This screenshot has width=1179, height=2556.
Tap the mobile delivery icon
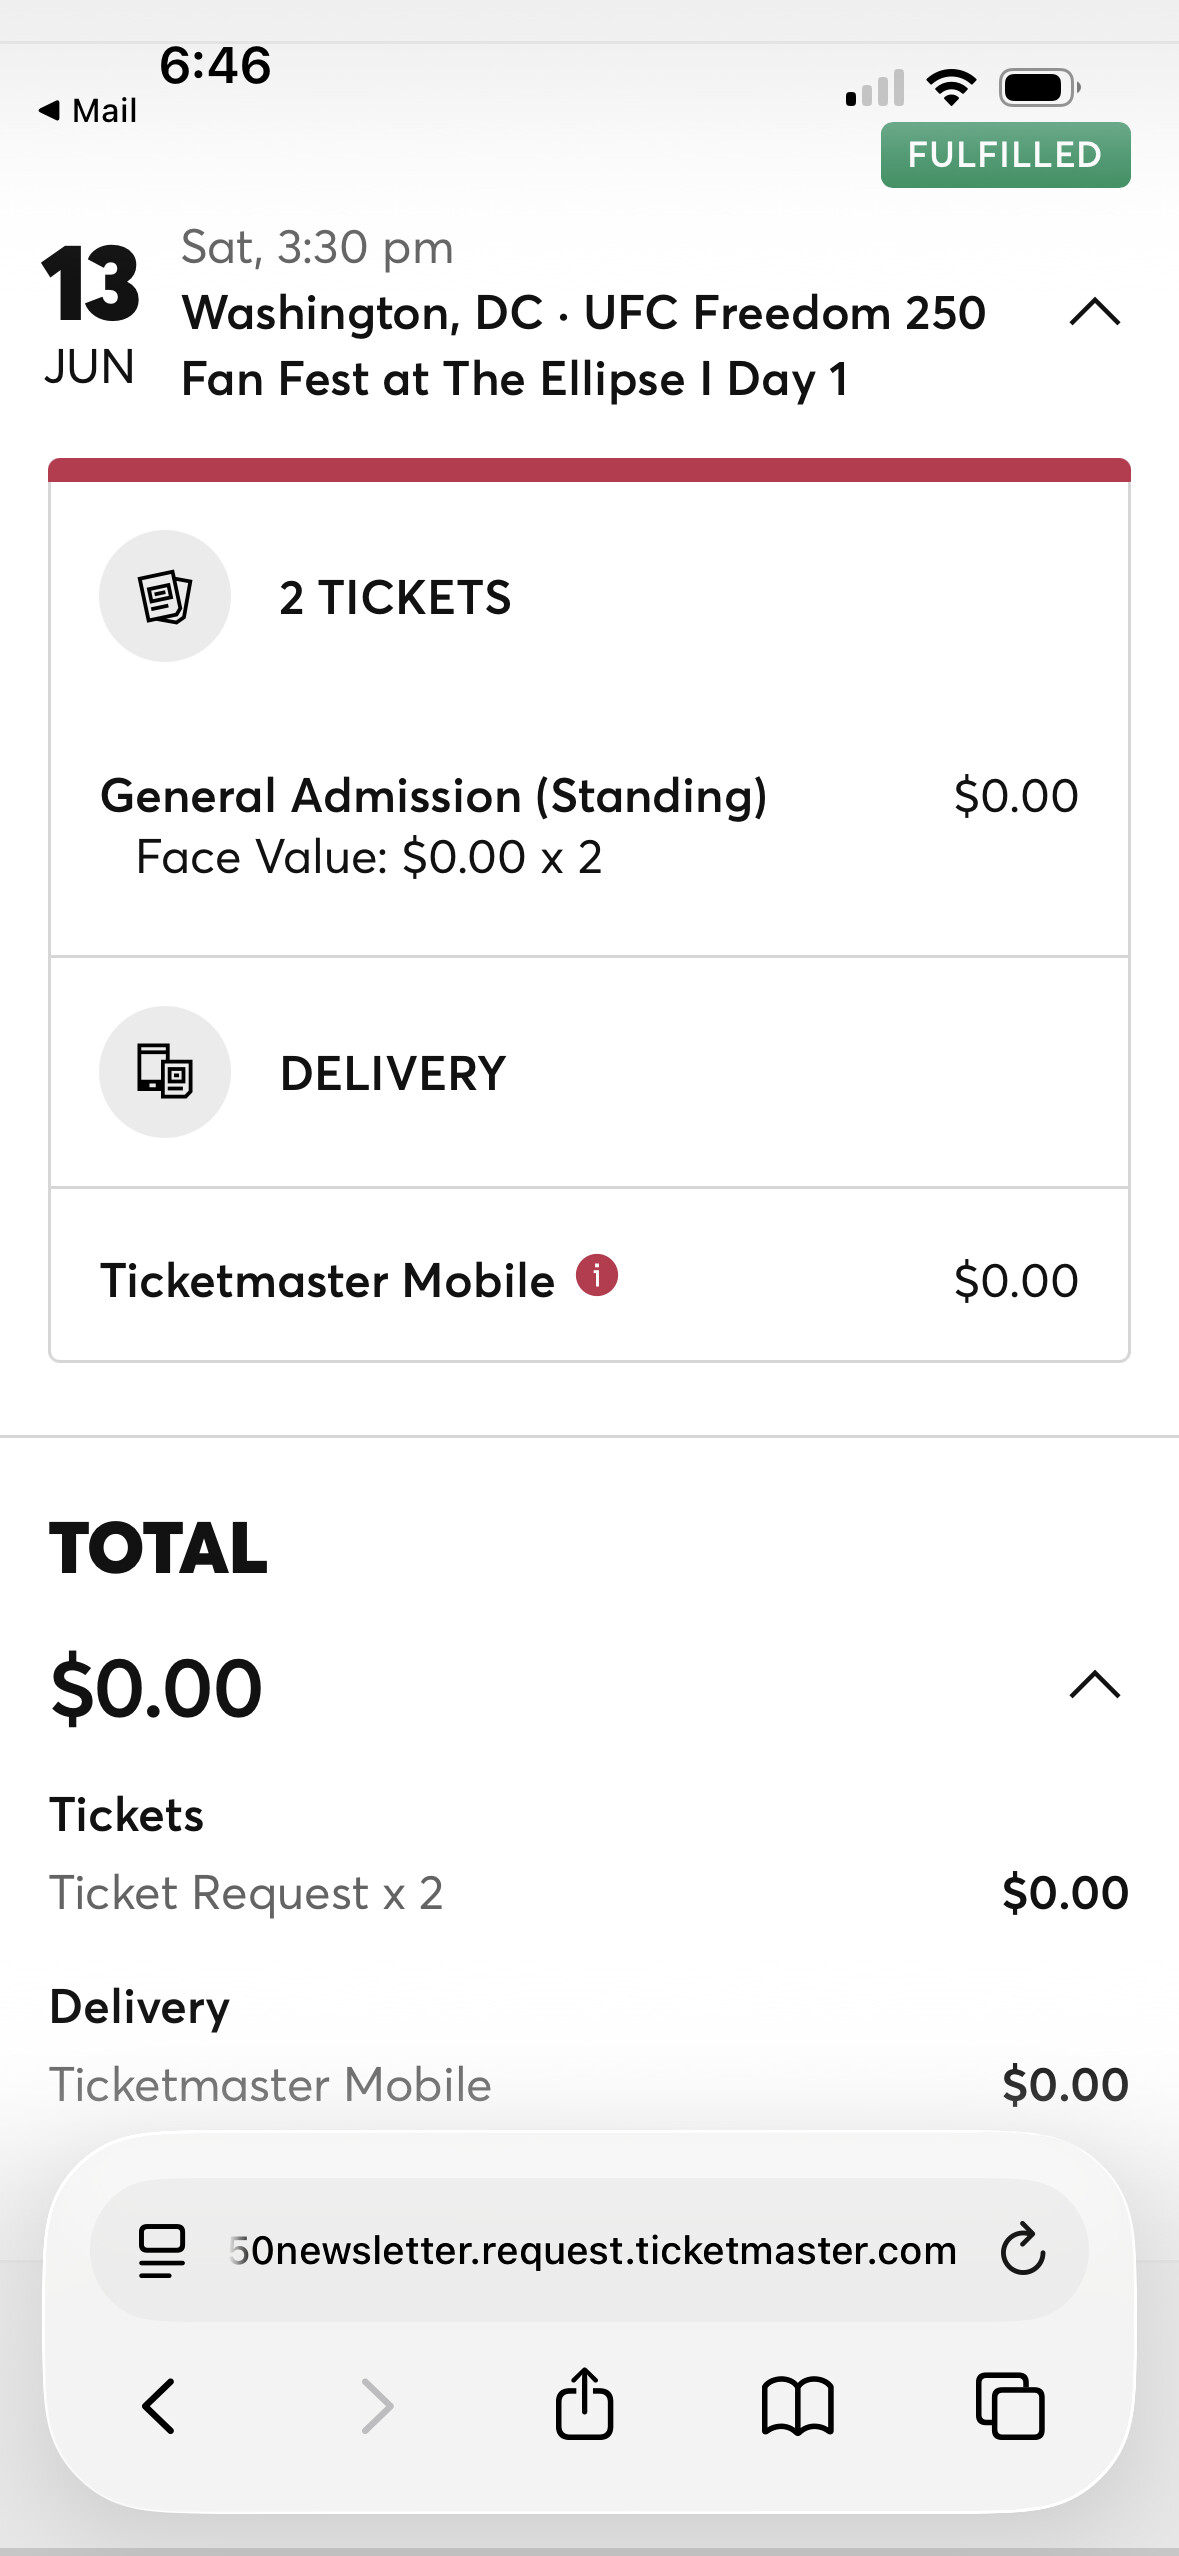165,1072
